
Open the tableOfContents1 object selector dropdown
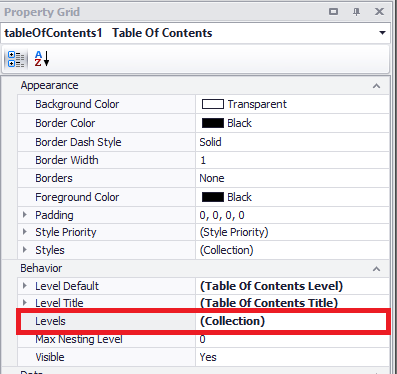click(382, 33)
